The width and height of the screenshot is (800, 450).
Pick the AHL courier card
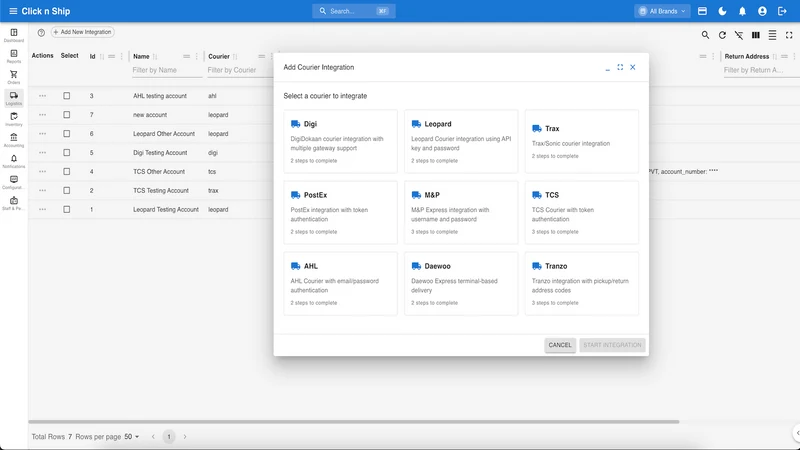[340, 284]
